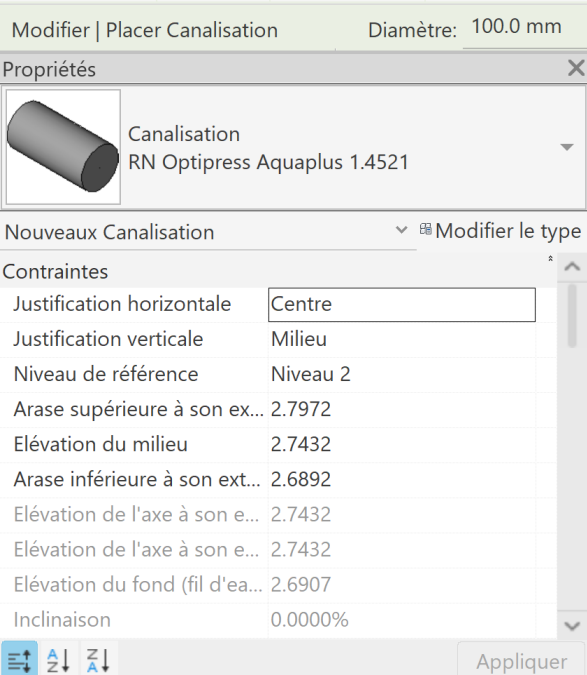
Task: Sort properties alphabetically A to Z
Action: tap(59, 660)
